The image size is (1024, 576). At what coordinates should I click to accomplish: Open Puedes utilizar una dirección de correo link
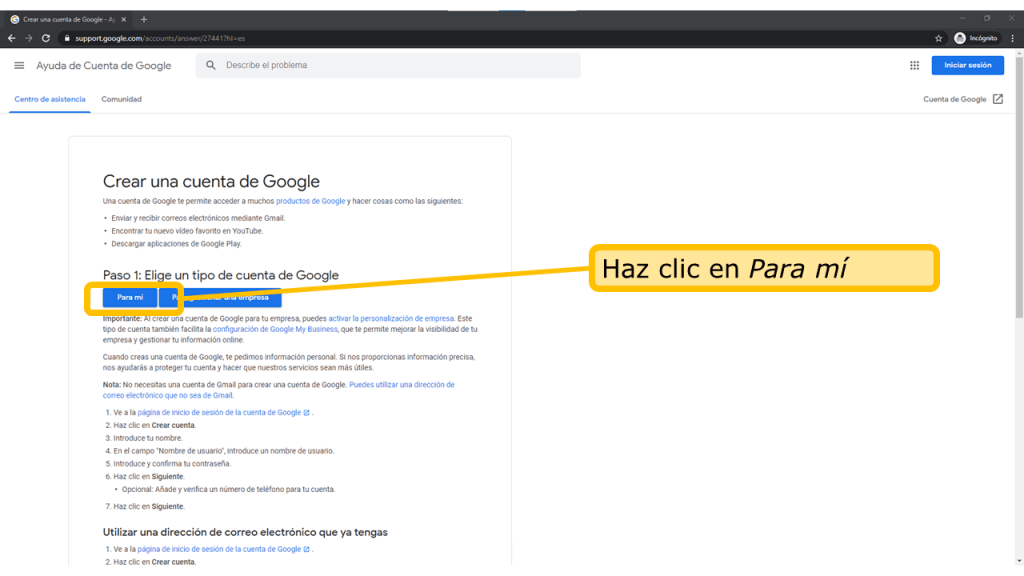pyautogui.click(x=278, y=390)
